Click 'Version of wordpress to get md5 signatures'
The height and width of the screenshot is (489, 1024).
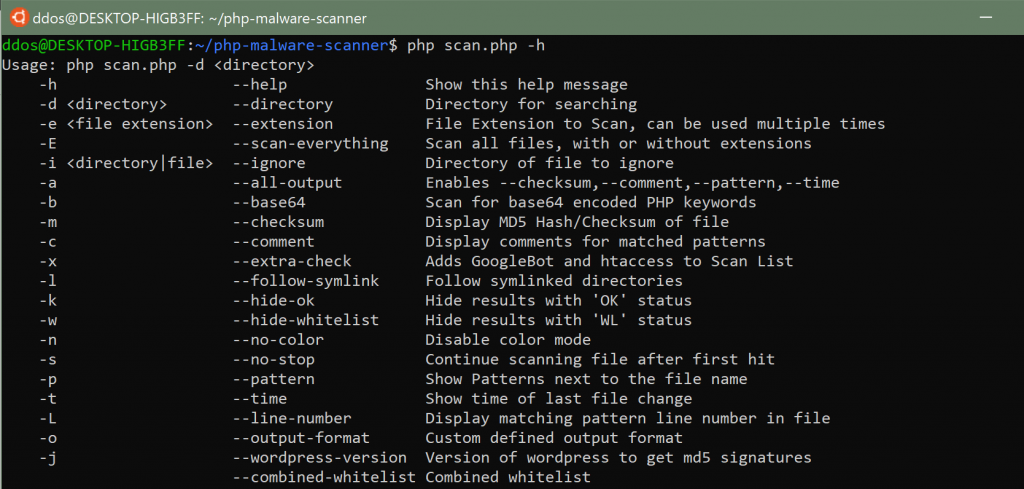tap(618, 457)
